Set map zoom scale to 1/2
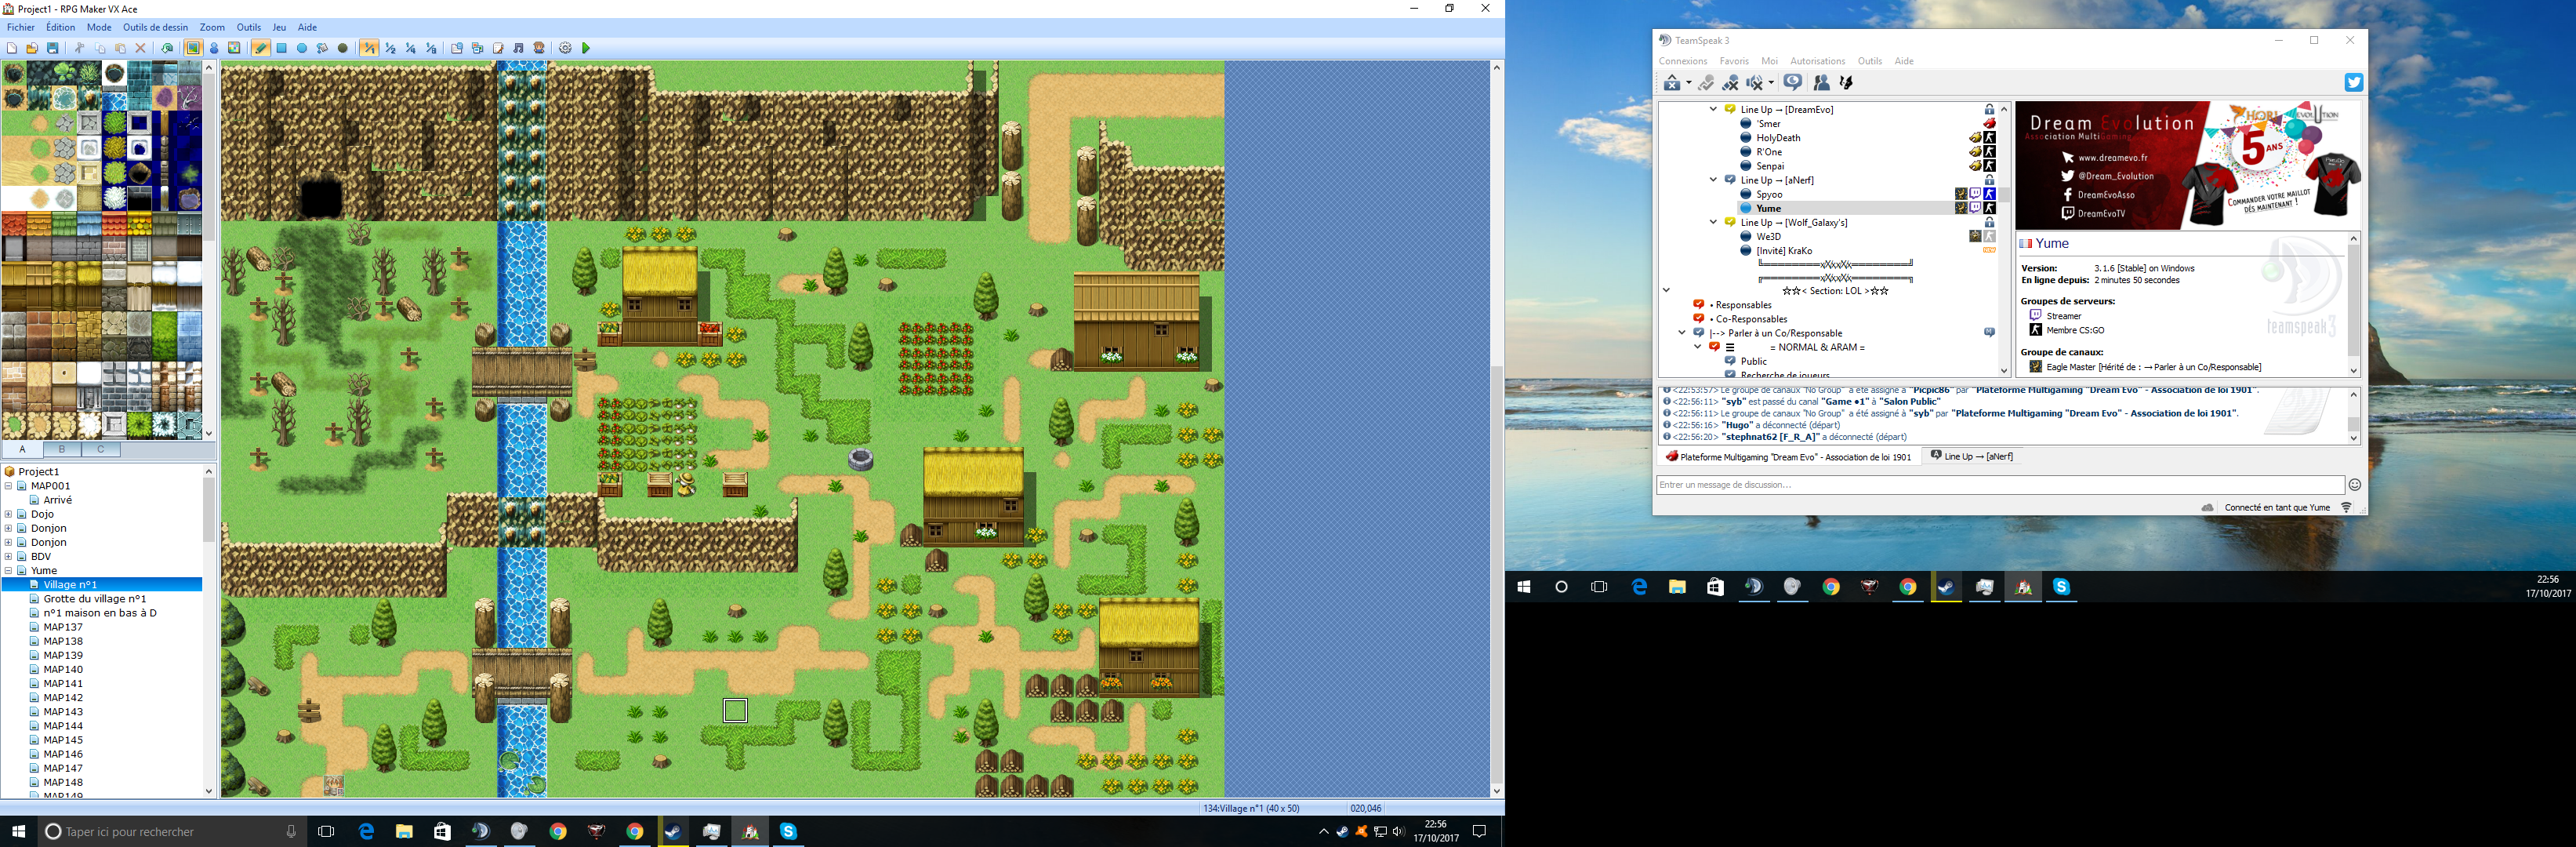This screenshot has height=847, width=2576. tap(390, 48)
